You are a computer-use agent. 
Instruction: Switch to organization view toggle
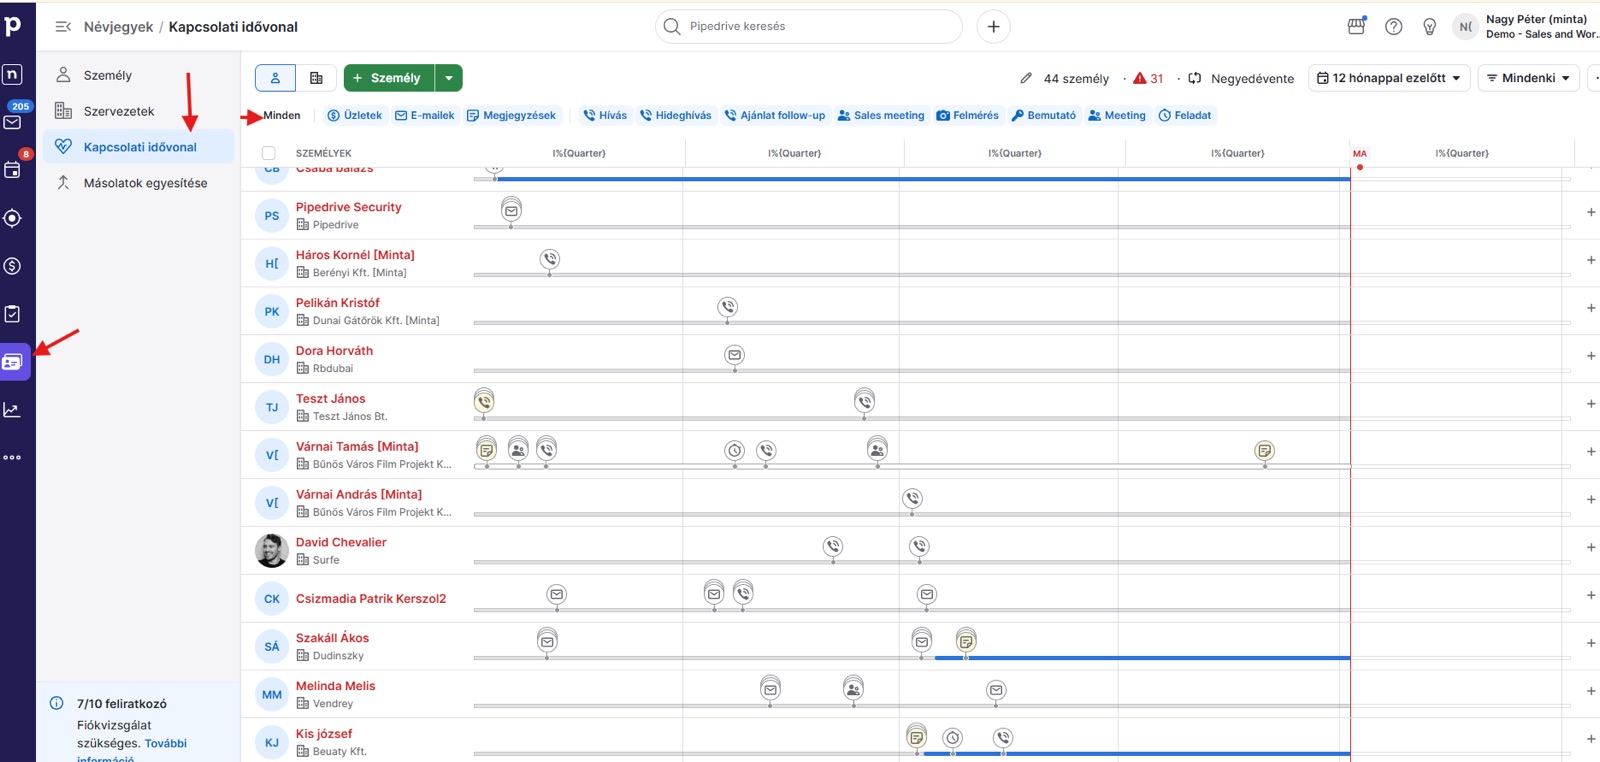coord(316,78)
